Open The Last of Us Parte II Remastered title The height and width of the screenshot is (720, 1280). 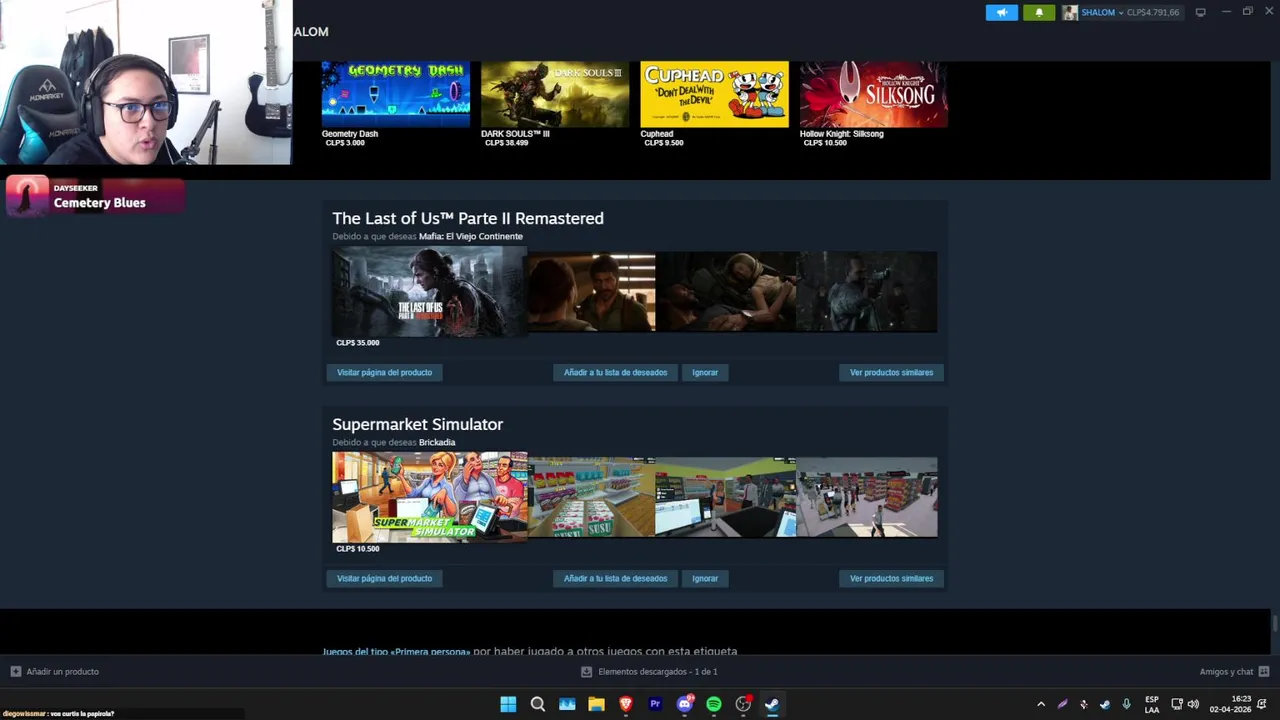click(x=468, y=218)
